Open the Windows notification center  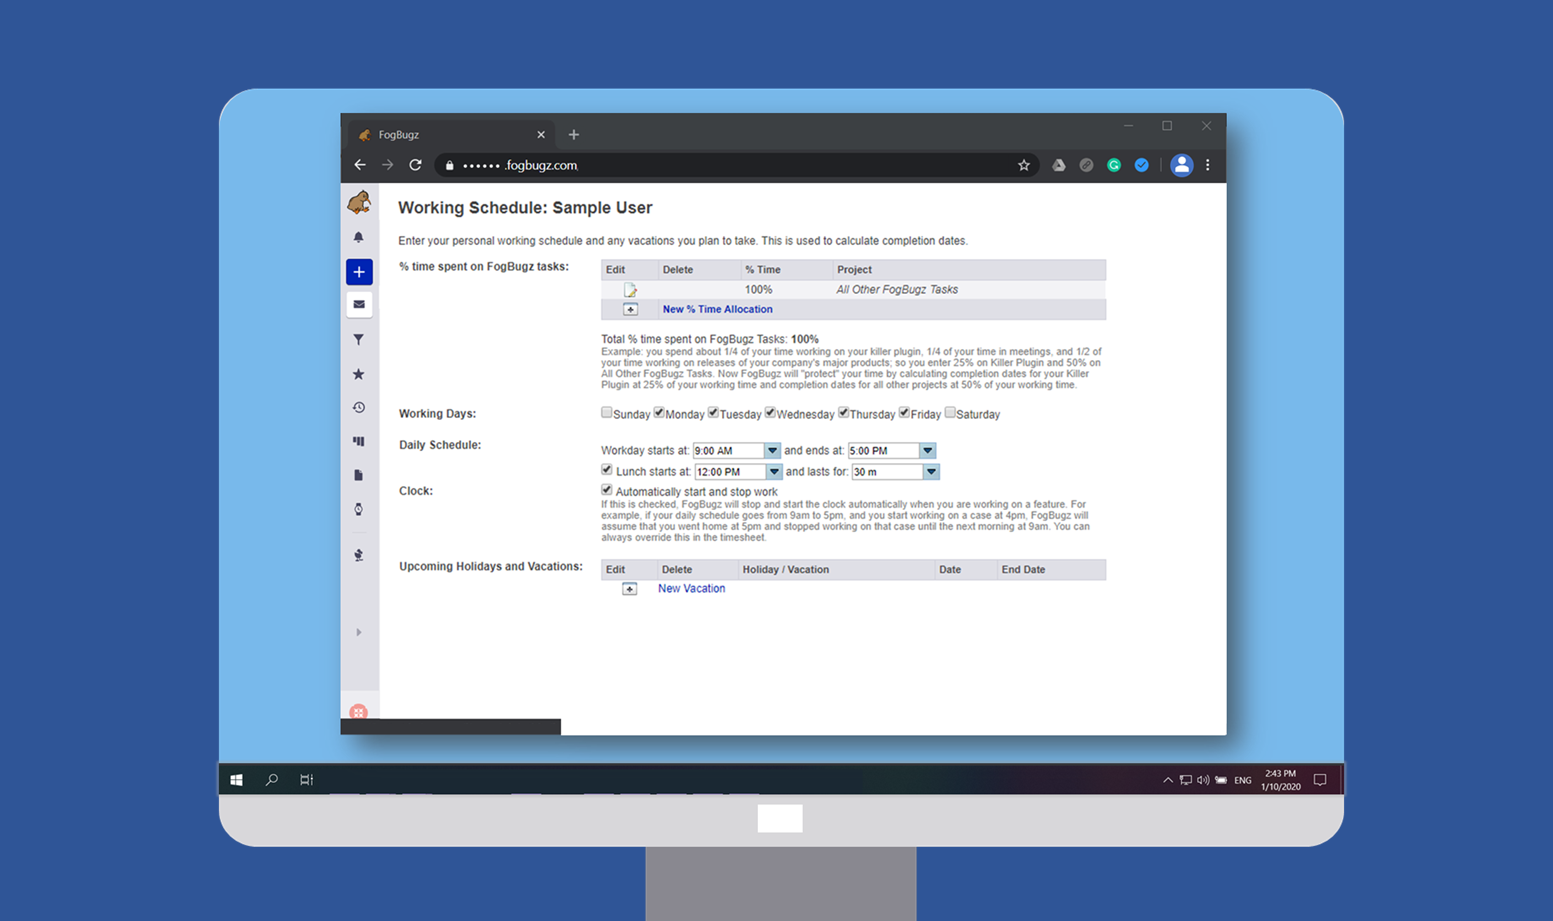point(1320,780)
